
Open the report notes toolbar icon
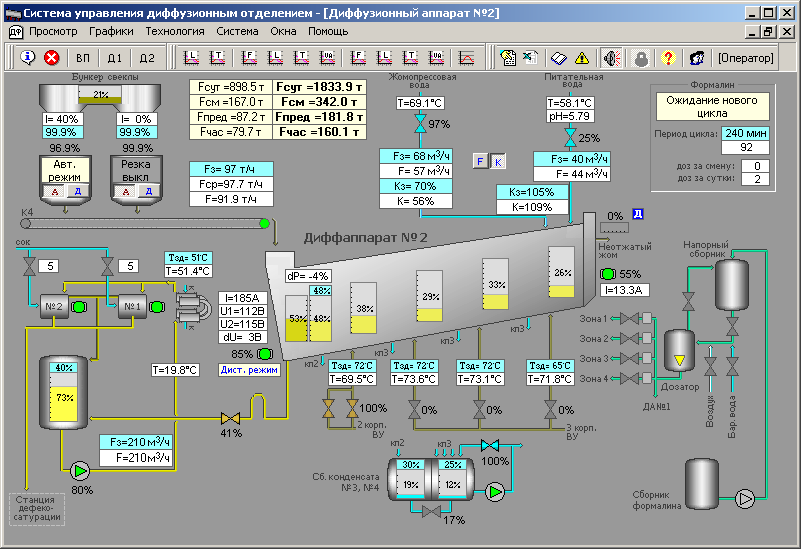click(507, 58)
